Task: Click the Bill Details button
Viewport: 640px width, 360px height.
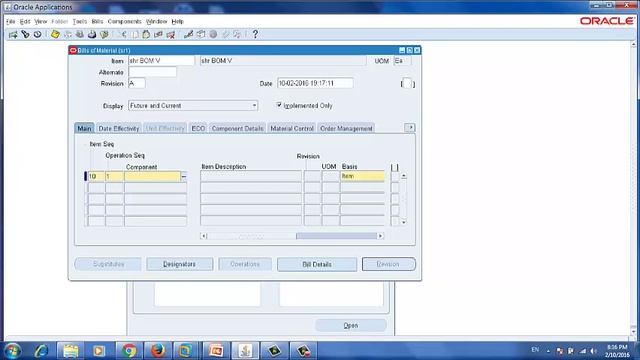Action: [x=317, y=264]
